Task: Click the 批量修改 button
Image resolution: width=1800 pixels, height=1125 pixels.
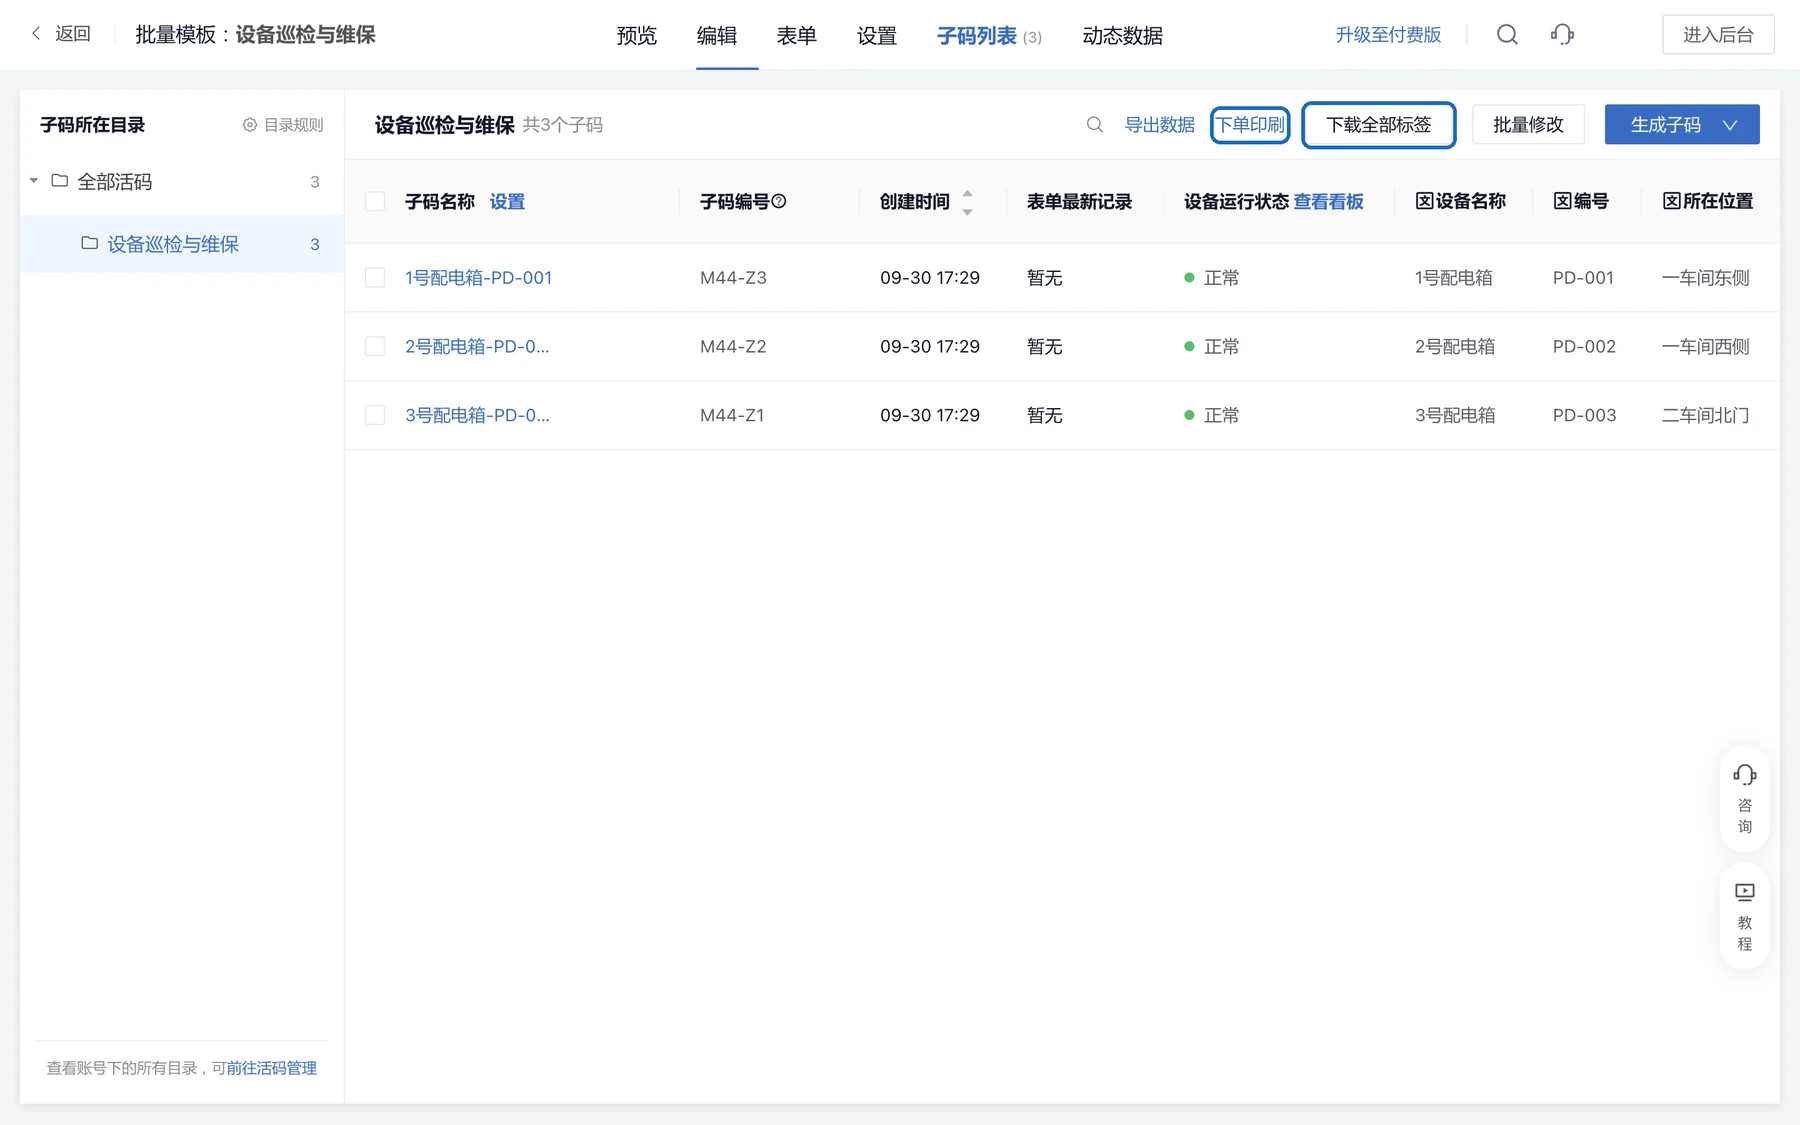Action: [1528, 125]
